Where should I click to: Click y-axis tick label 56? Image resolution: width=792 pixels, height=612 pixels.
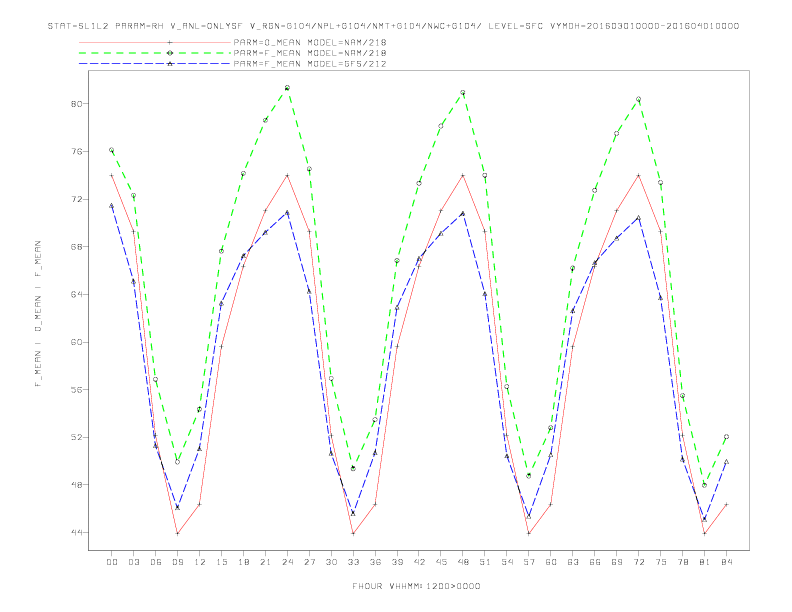click(75, 389)
